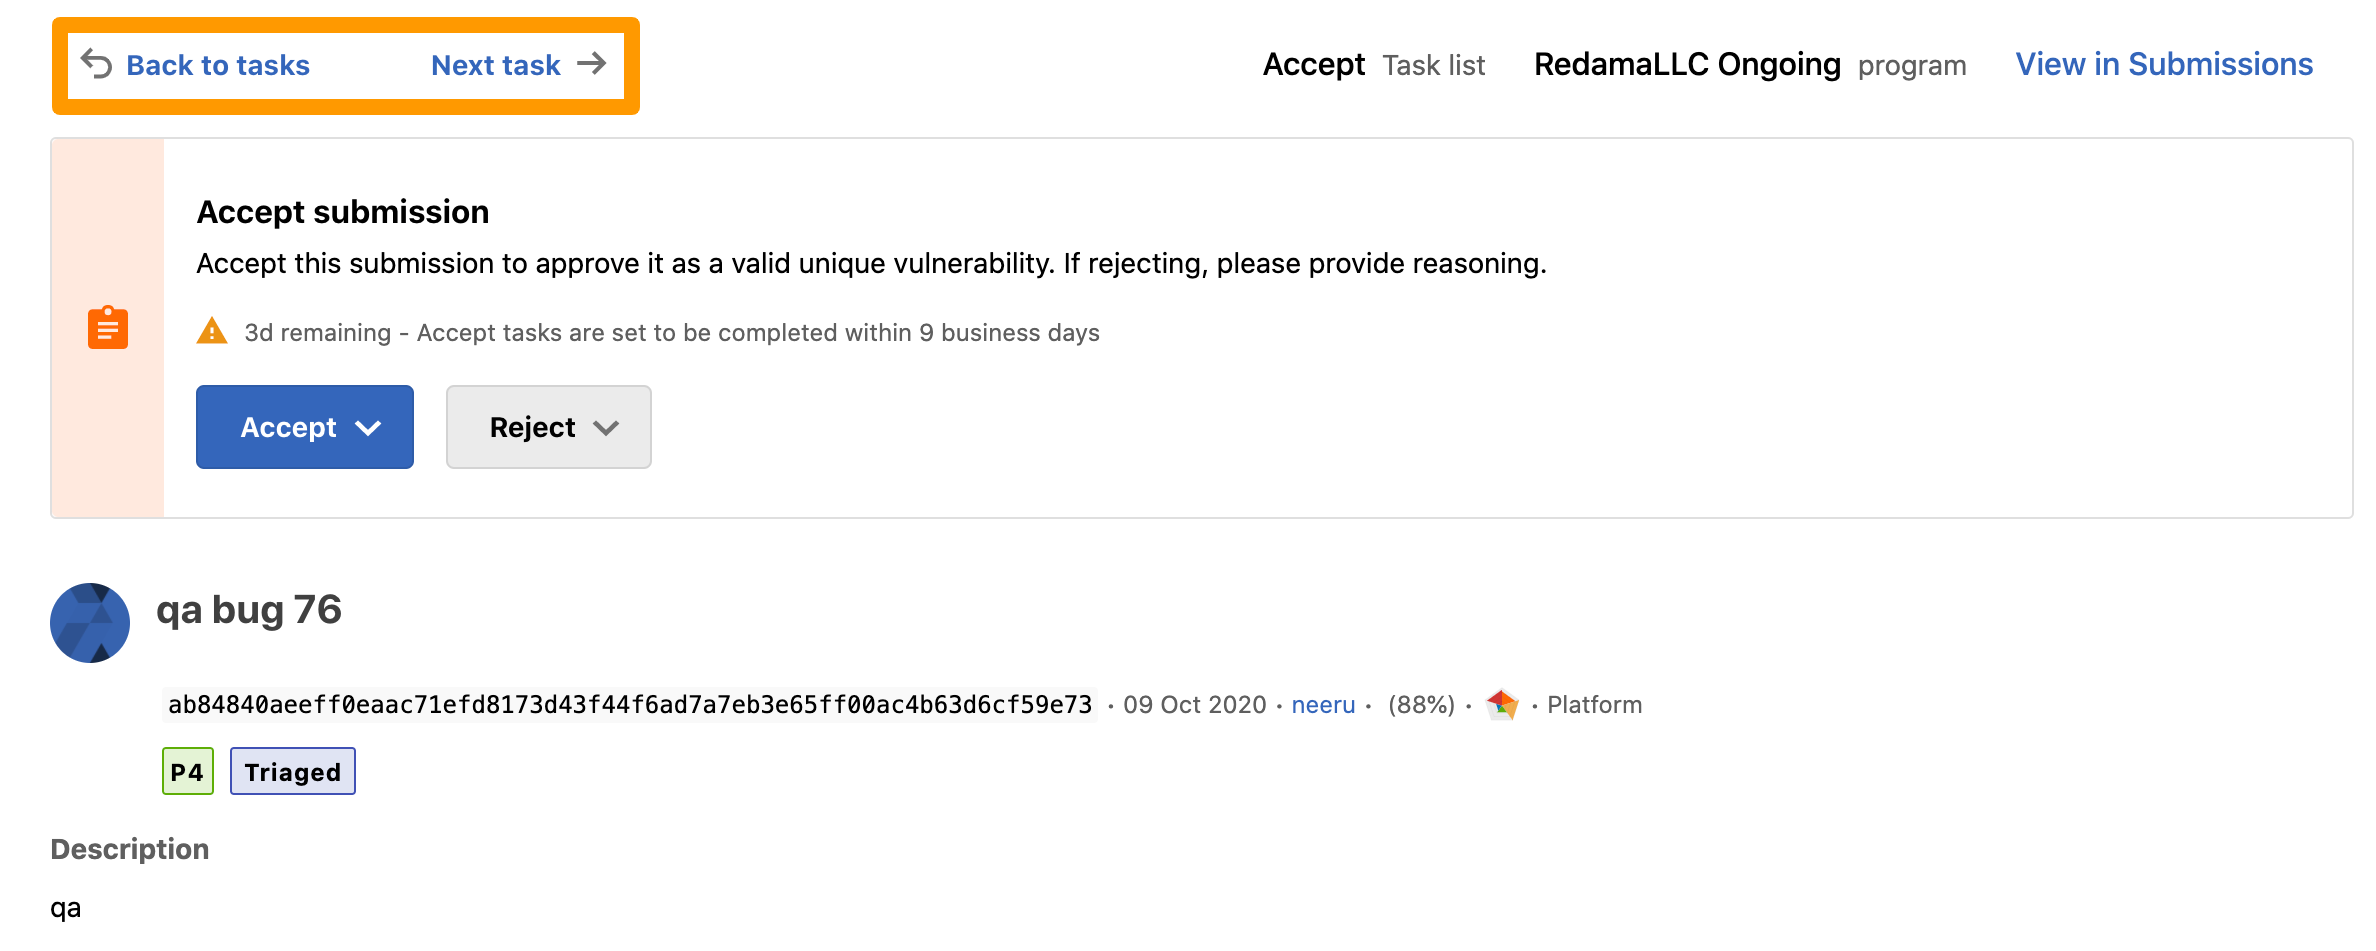
Task: Click the orange clipboard task icon
Action: (x=108, y=328)
